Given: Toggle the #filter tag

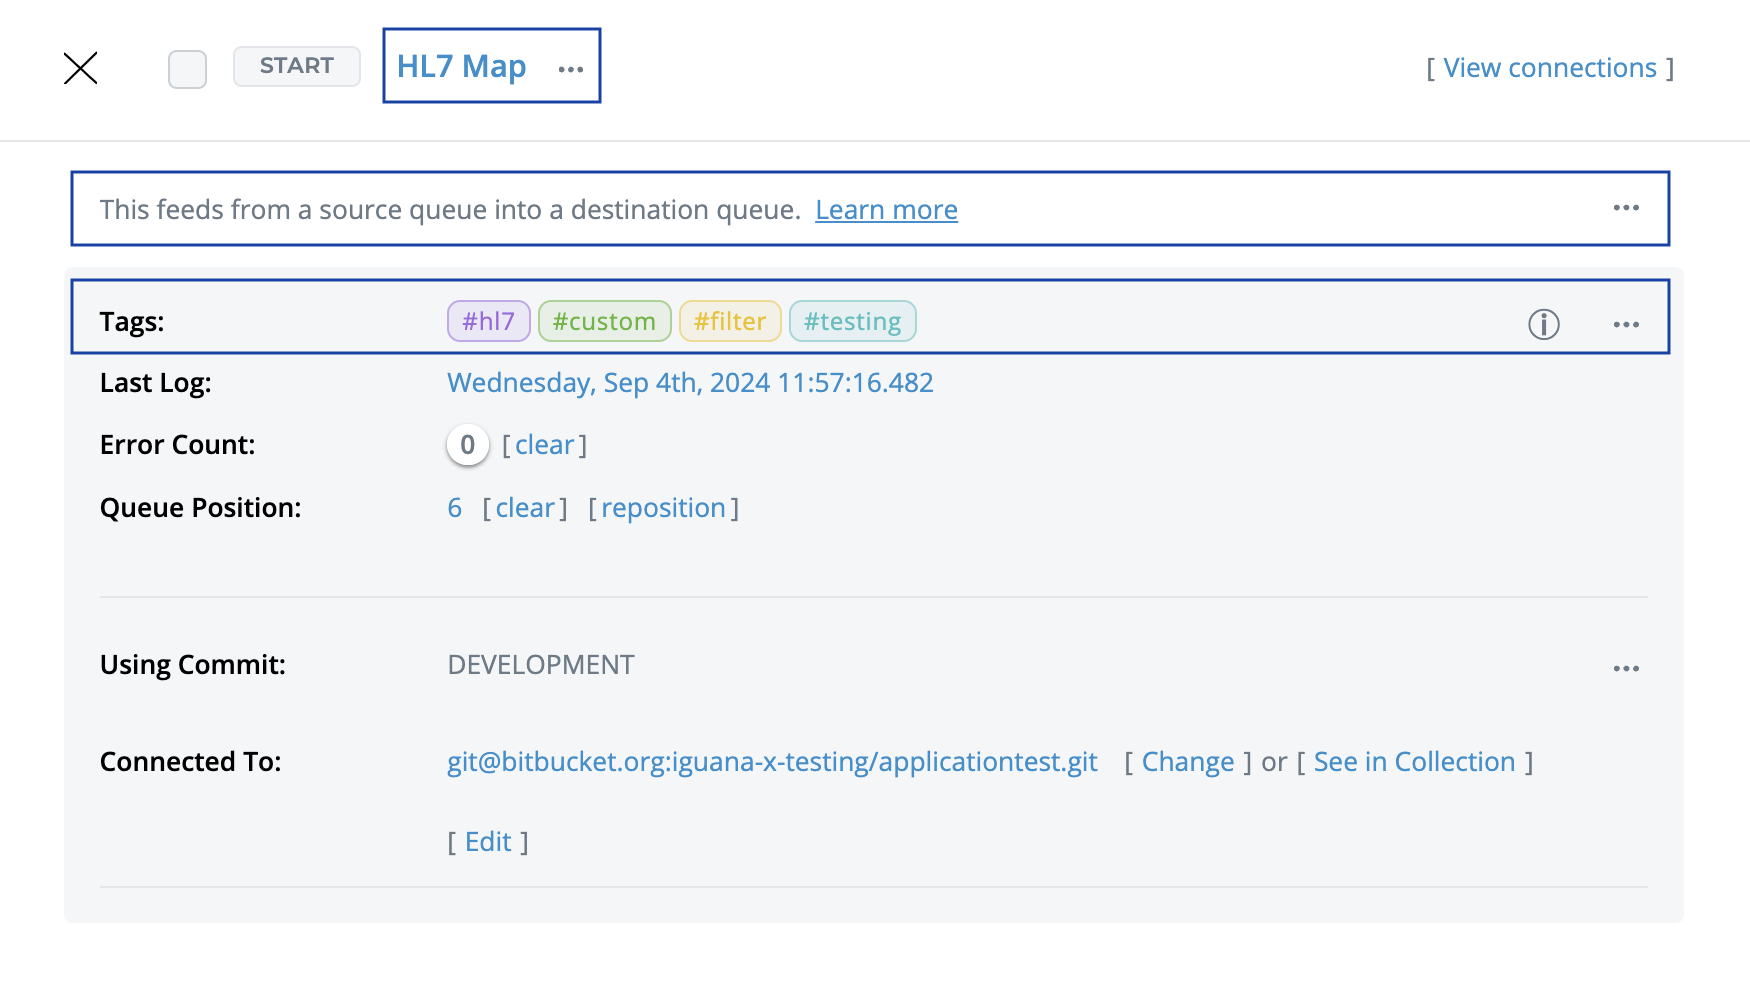Looking at the screenshot, I should (x=730, y=321).
